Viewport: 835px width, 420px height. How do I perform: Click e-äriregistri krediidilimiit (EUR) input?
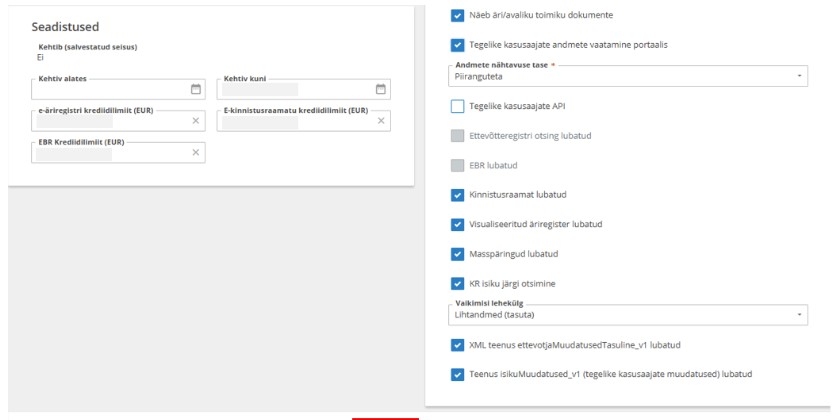[x=118, y=121]
